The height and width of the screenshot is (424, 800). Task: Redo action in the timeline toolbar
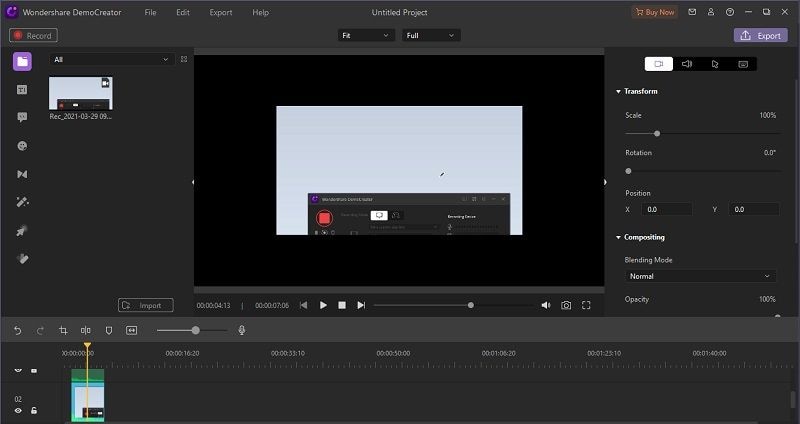40,331
